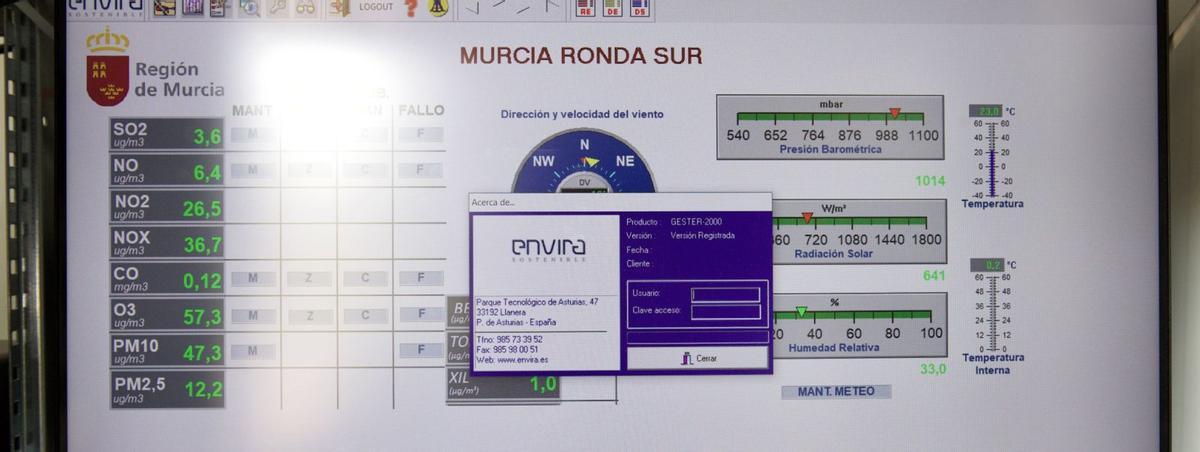Screen dimensions: 1200x452
Task: Click the Presión Barométrica gauge marker
Action: tap(895, 113)
